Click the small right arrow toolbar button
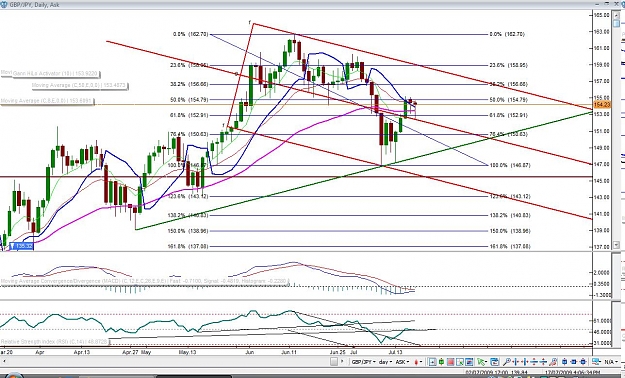 342,362
